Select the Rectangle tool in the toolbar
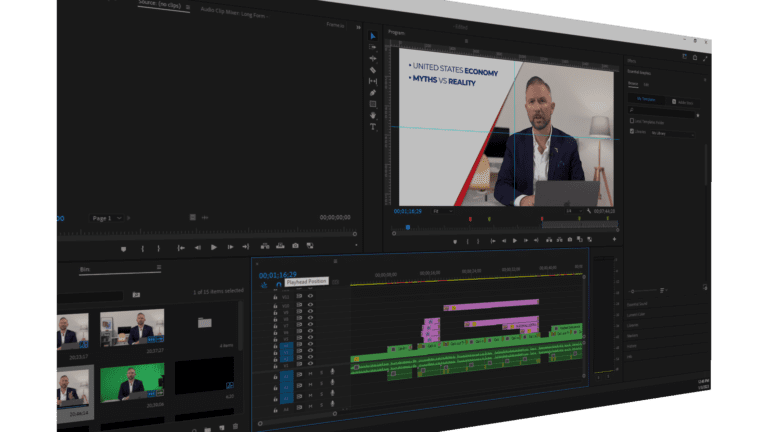Viewport: 768px width, 432px height. (373, 103)
